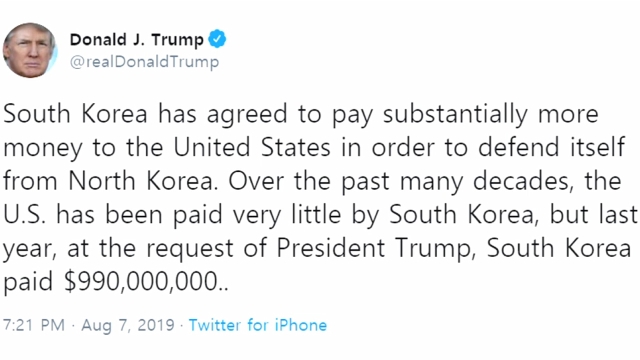This screenshot has width=640, height=360.
Task: Click the $990,000,000 amount in tweet
Action: point(141,281)
